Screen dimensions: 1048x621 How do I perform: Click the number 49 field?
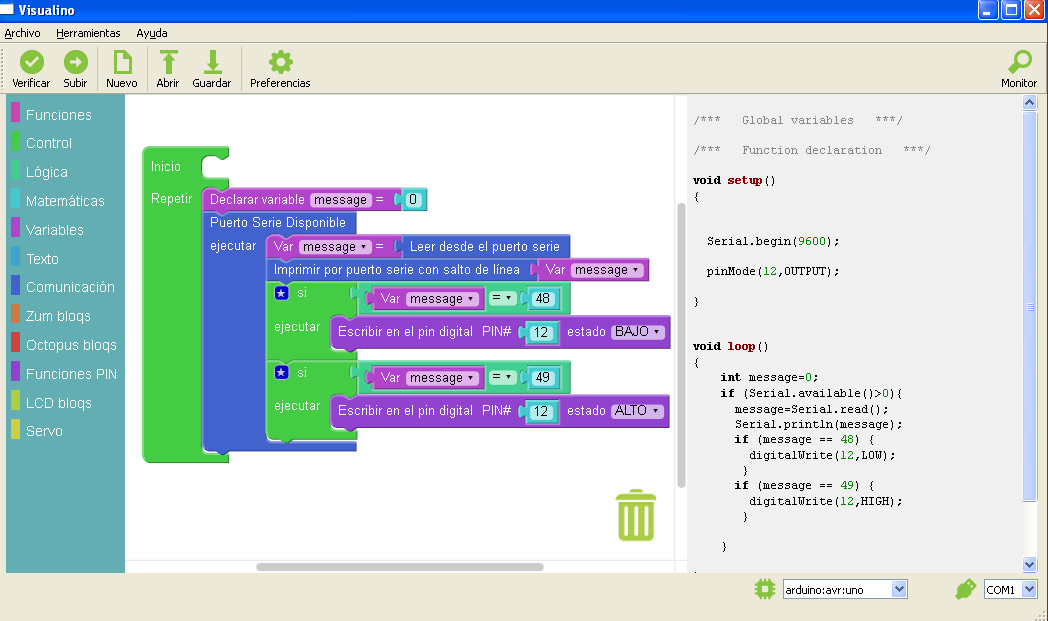(x=543, y=378)
